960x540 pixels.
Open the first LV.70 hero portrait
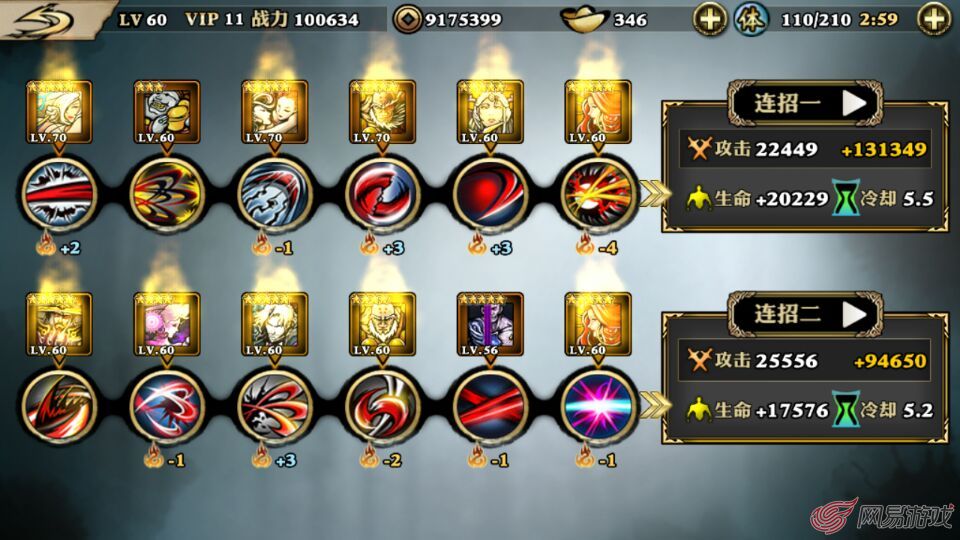coord(59,113)
